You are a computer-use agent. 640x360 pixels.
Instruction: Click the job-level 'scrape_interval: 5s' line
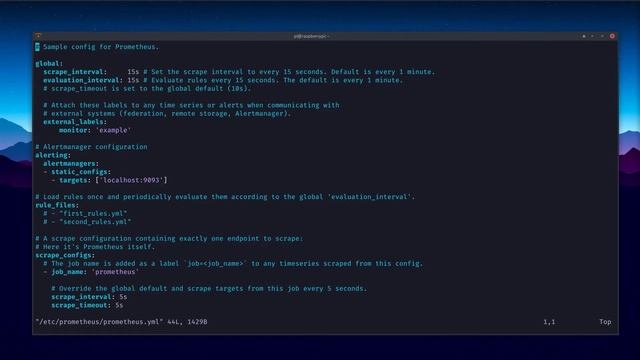pos(89,297)
